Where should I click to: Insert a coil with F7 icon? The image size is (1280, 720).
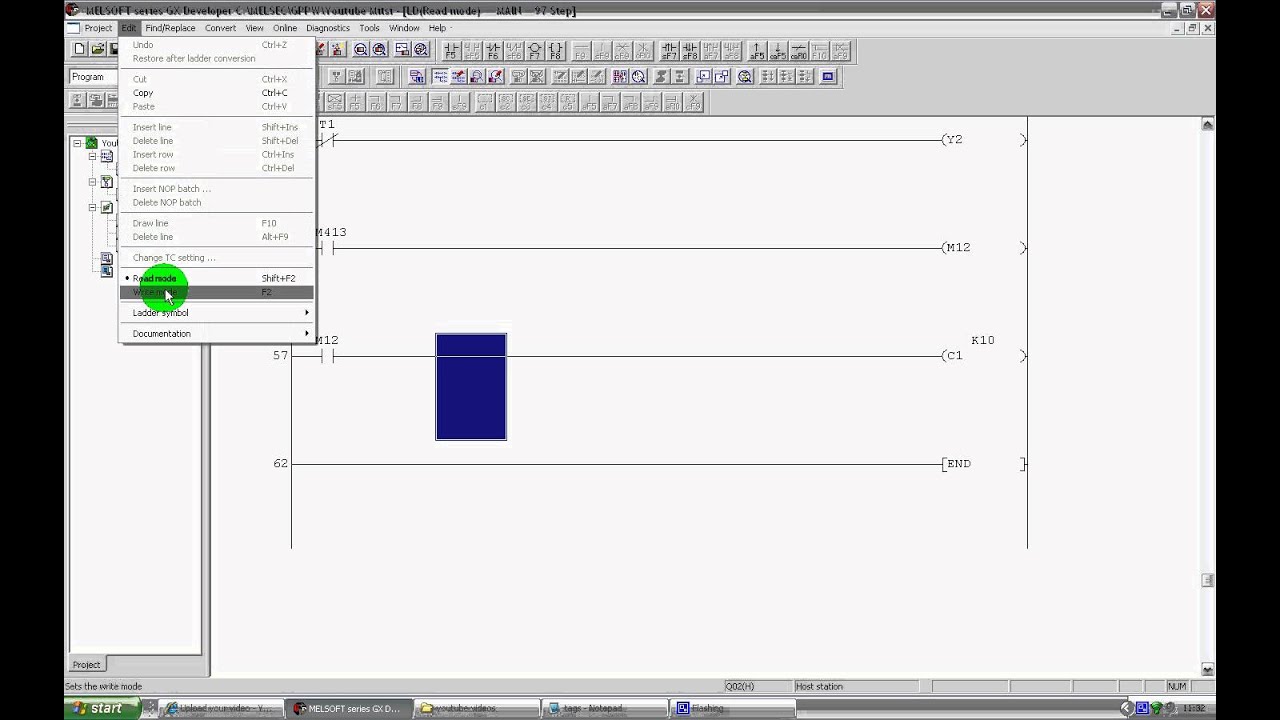535,50
